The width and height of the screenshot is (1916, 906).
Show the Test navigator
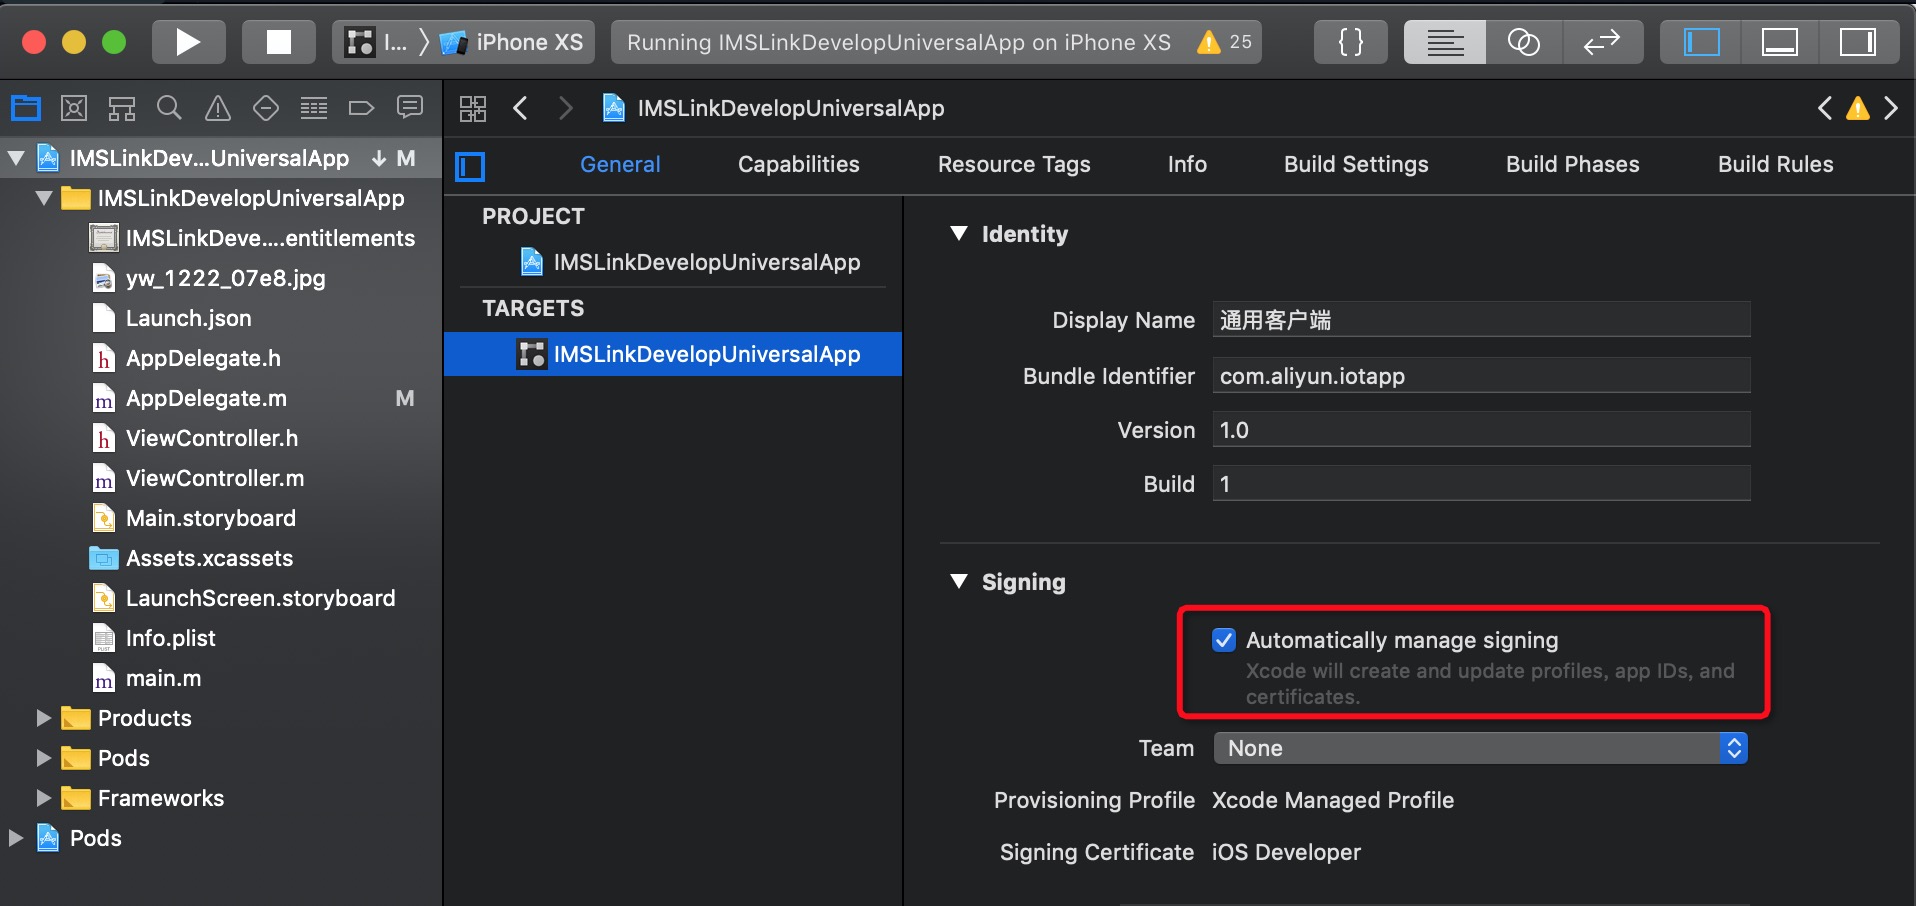pyautogui.click(x=266, y=108)
